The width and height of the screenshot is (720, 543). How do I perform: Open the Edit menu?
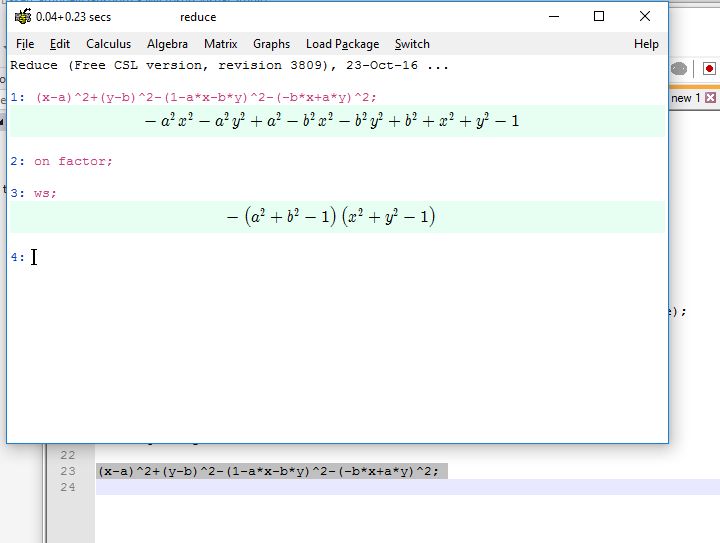tap(60, 44)
